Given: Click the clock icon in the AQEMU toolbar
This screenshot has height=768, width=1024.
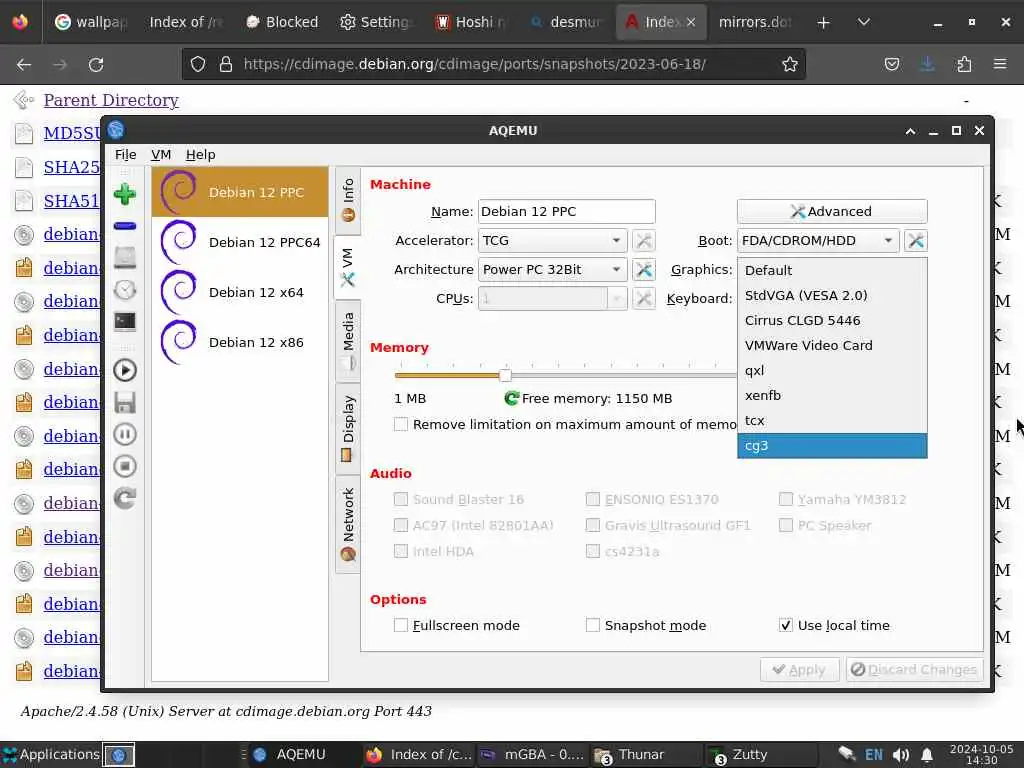Looking at the screenshot, I should click(125, 289).
